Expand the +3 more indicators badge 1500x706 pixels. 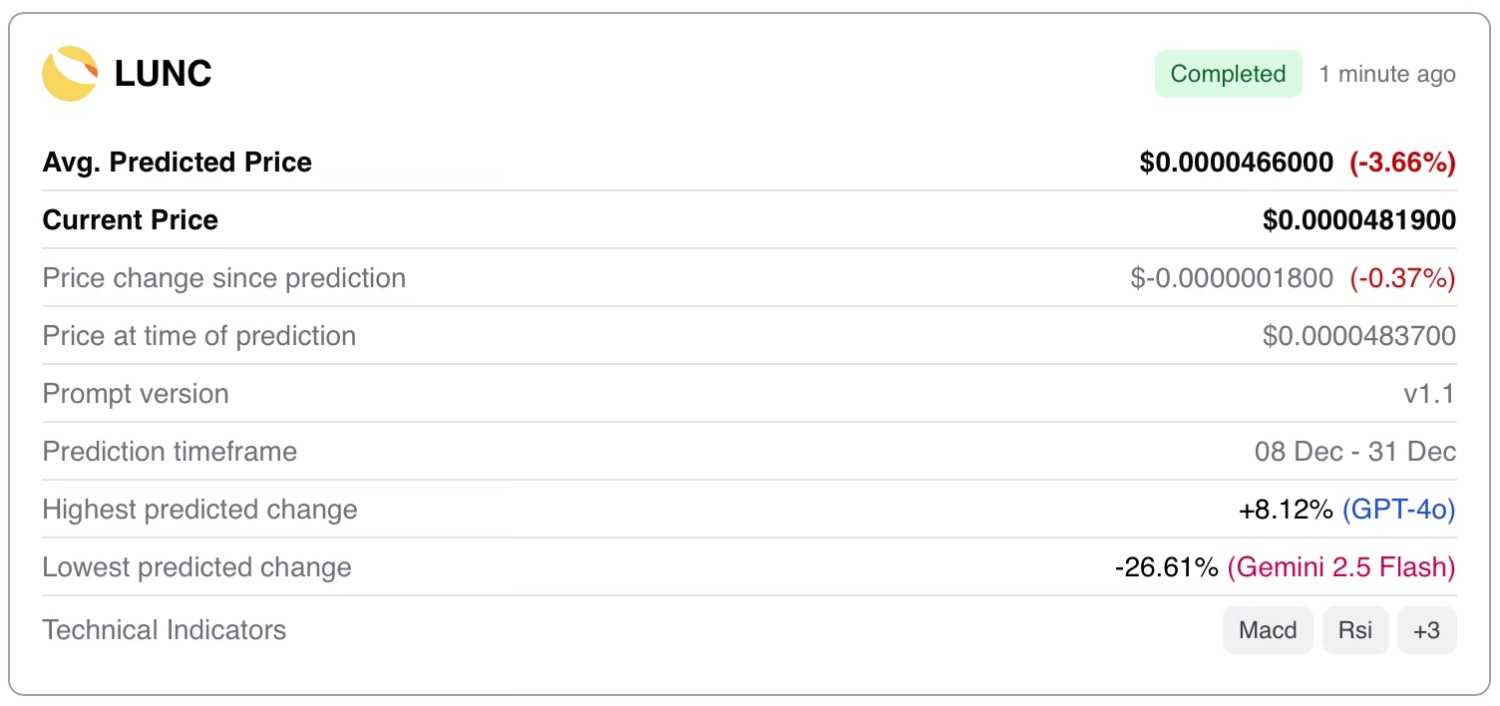click(x=1426, y=630)
